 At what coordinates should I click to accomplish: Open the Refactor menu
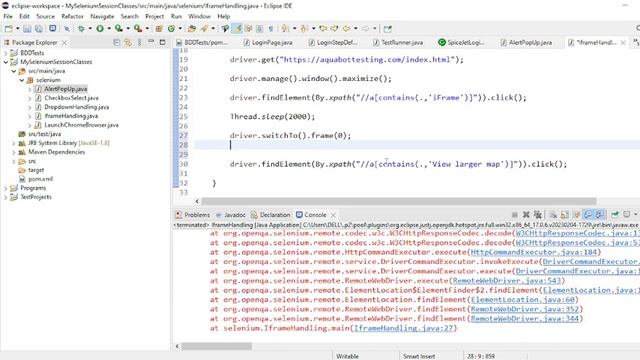72,16
